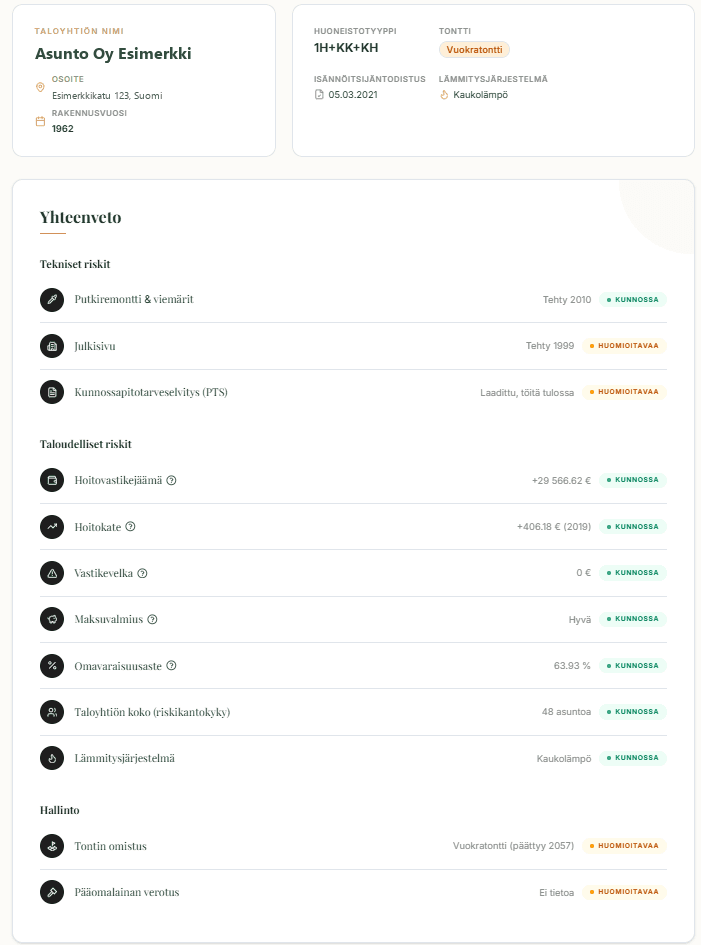Image resolution: width=701 pixels, height=945 pixels.
Task: Click the Tontin omistus icon
Action: [x=51, y=846]
